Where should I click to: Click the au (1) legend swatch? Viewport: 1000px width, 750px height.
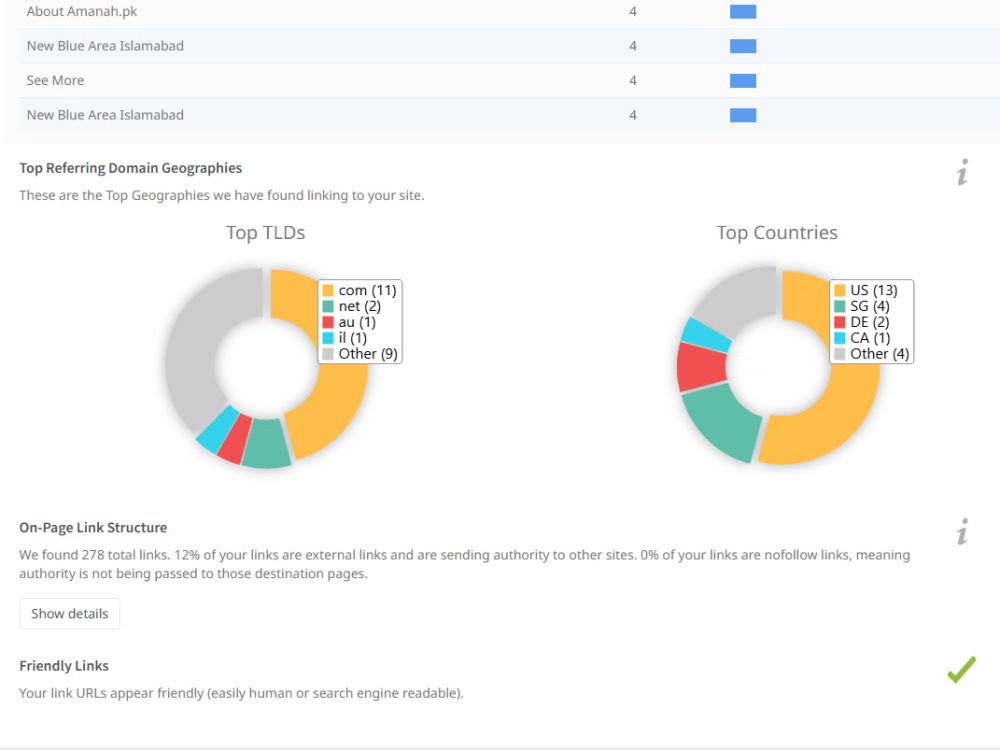(x=328, y=322)
